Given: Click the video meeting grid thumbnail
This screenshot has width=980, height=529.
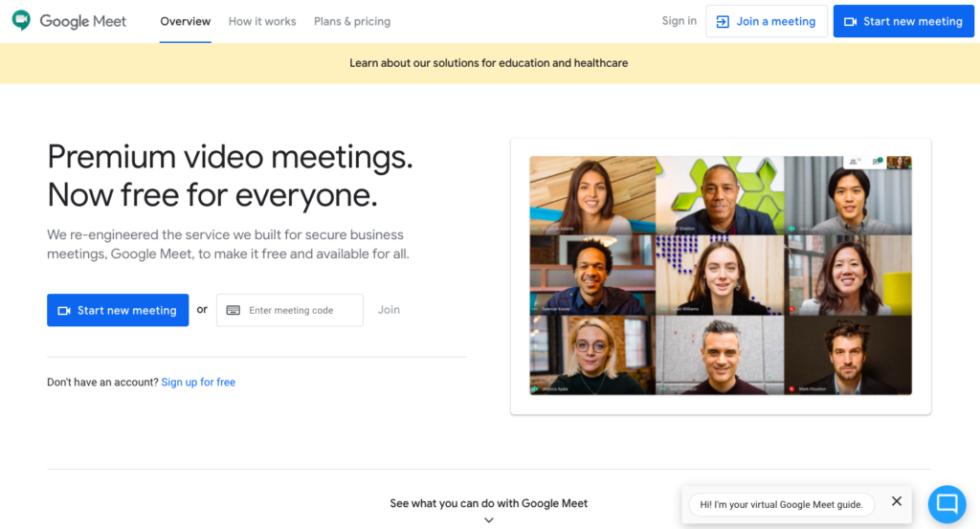Looking at the screenshot, I should (721, 275).
